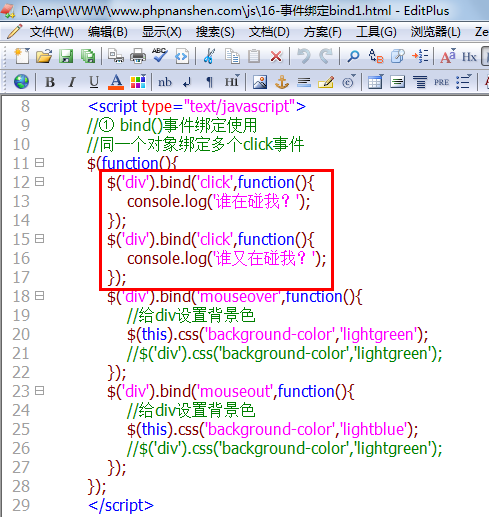
Task: Insert image tag icon
Action: [x=260, y=82]
